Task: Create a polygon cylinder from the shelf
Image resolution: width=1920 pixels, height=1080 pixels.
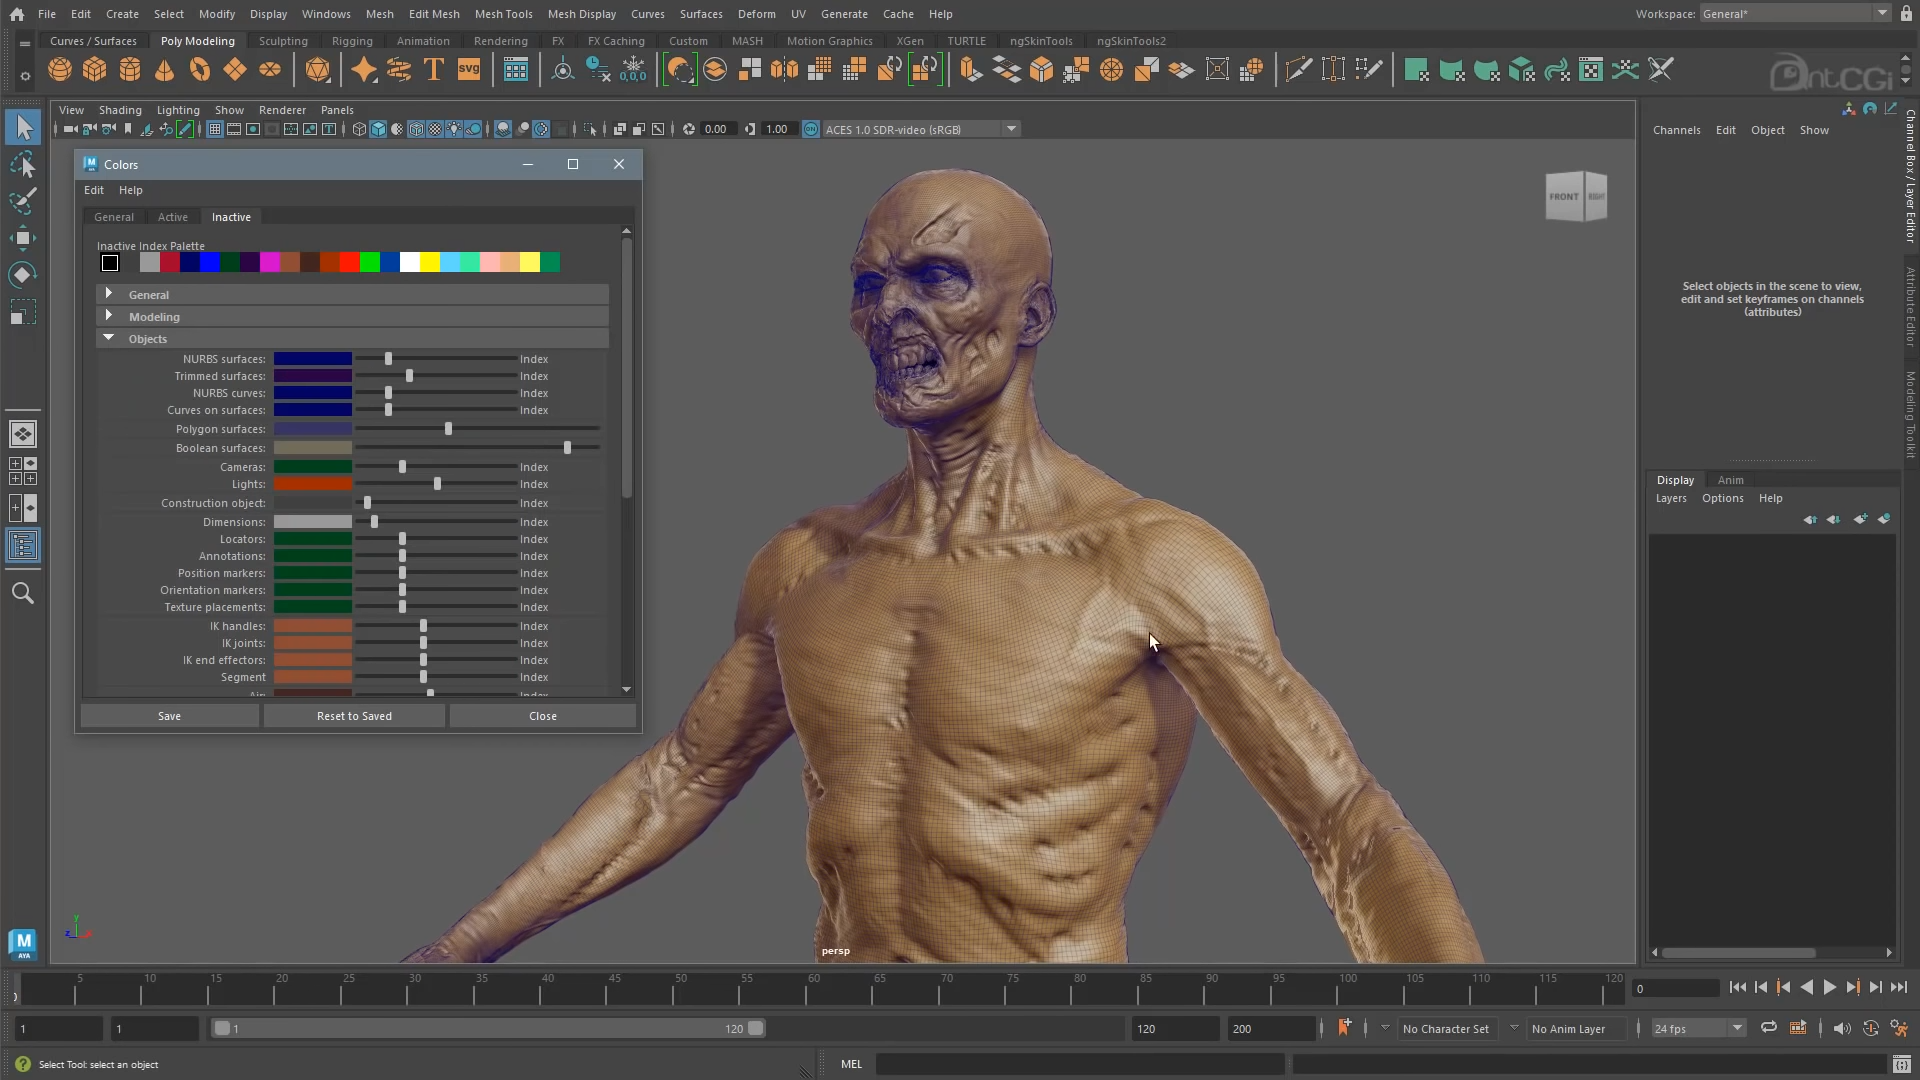Action: tap(130, 70)
